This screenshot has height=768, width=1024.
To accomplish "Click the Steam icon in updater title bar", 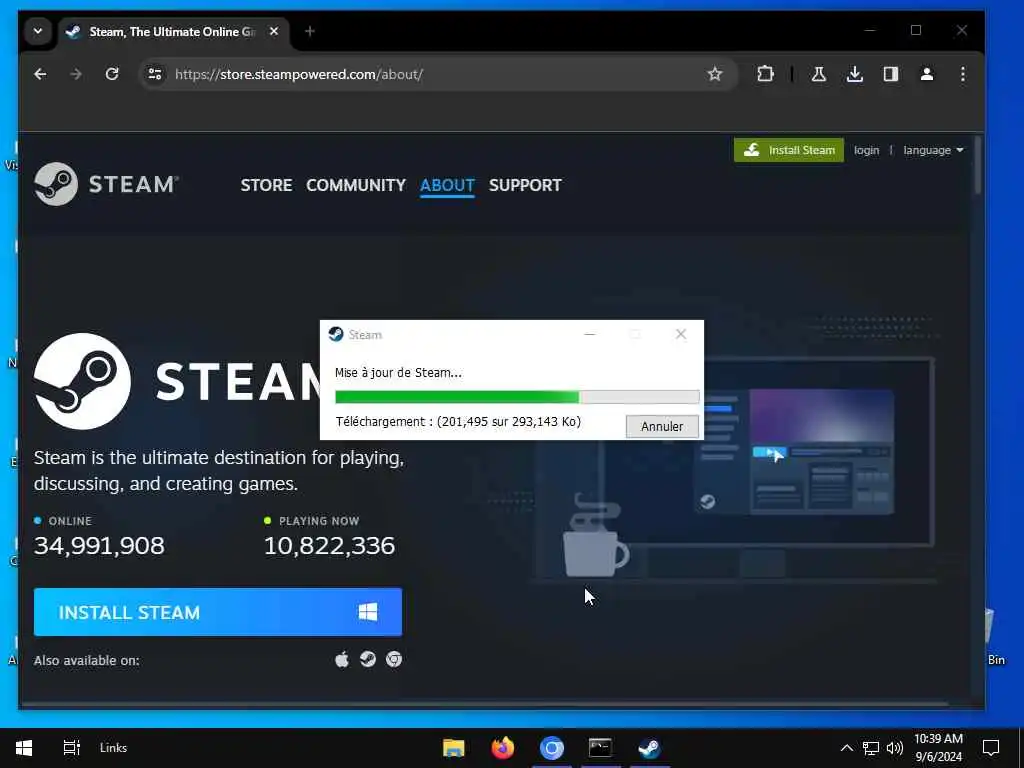I will (x=336, y=334).
